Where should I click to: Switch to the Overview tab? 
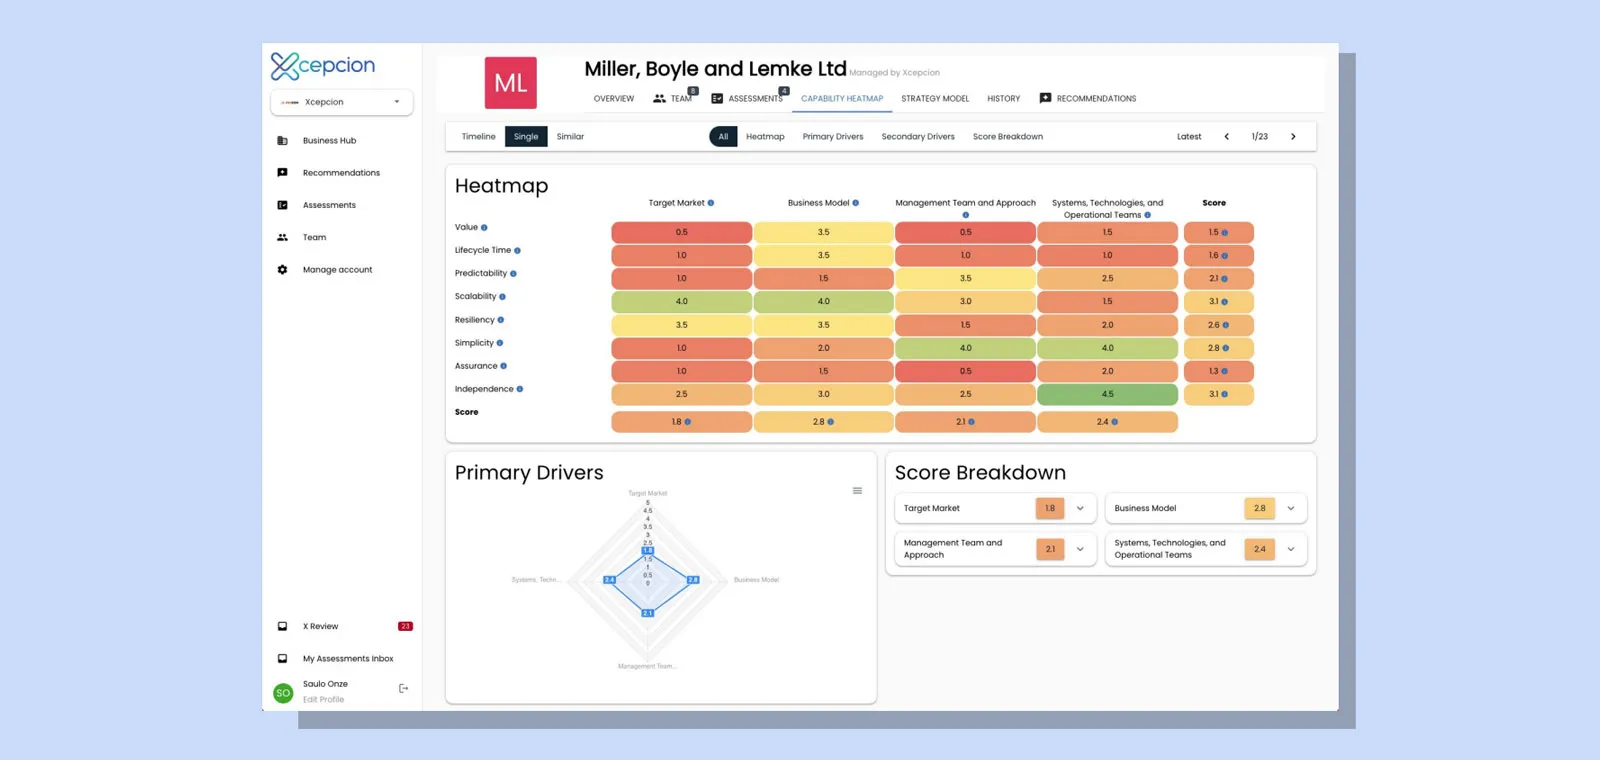(614, 99)
